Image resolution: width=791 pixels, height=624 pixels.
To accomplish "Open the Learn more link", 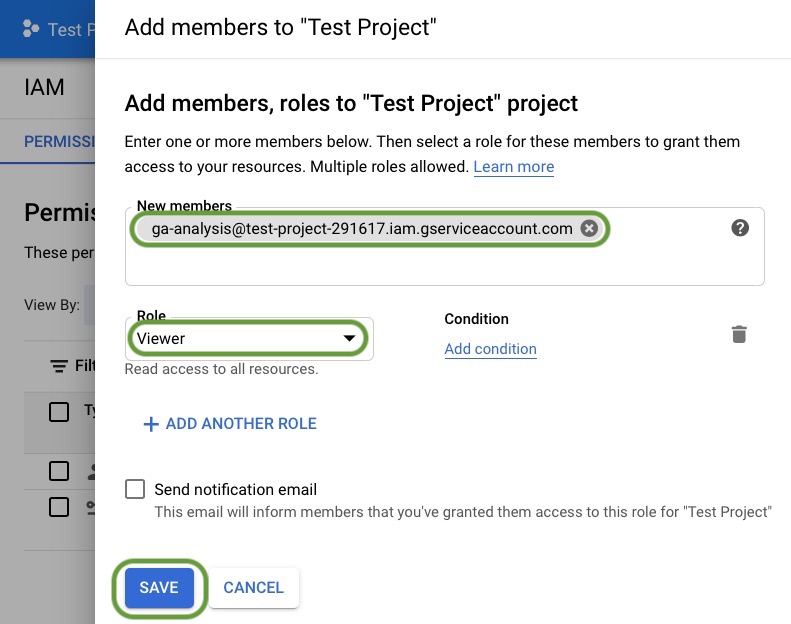I will (x=513, y=167).
